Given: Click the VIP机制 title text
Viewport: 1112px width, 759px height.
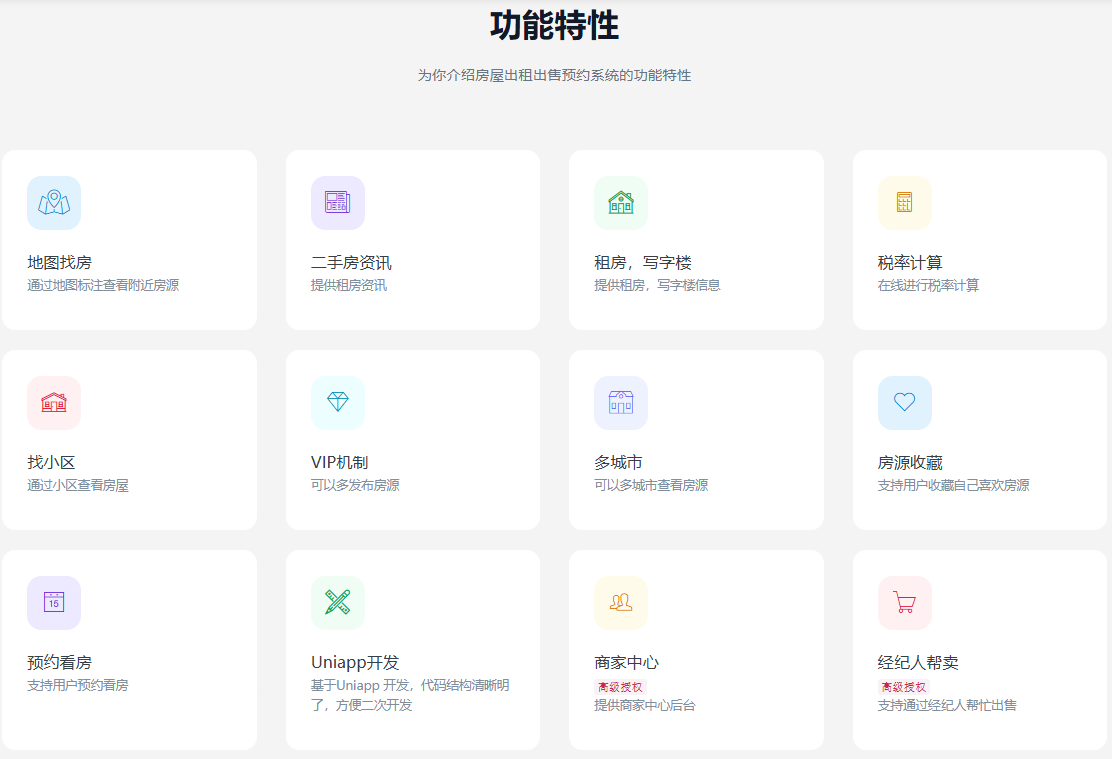Looking at the screenshot, I should pyautogui.click(x=339, y=463).
